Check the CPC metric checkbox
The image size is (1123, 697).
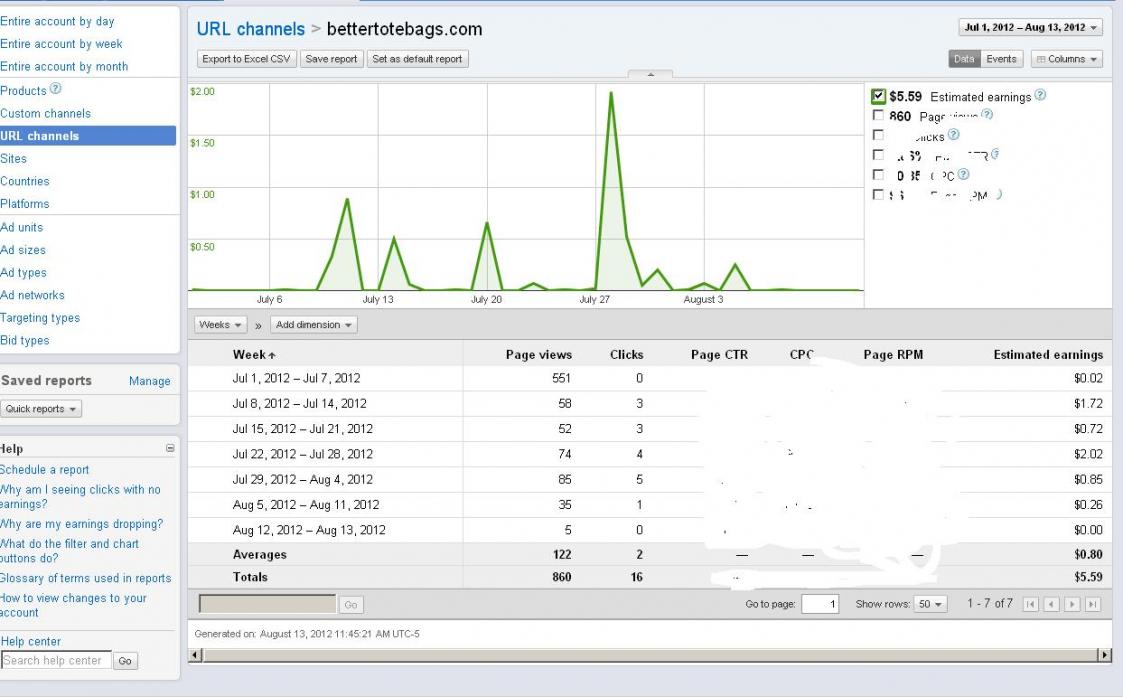(x=878, y=175)
